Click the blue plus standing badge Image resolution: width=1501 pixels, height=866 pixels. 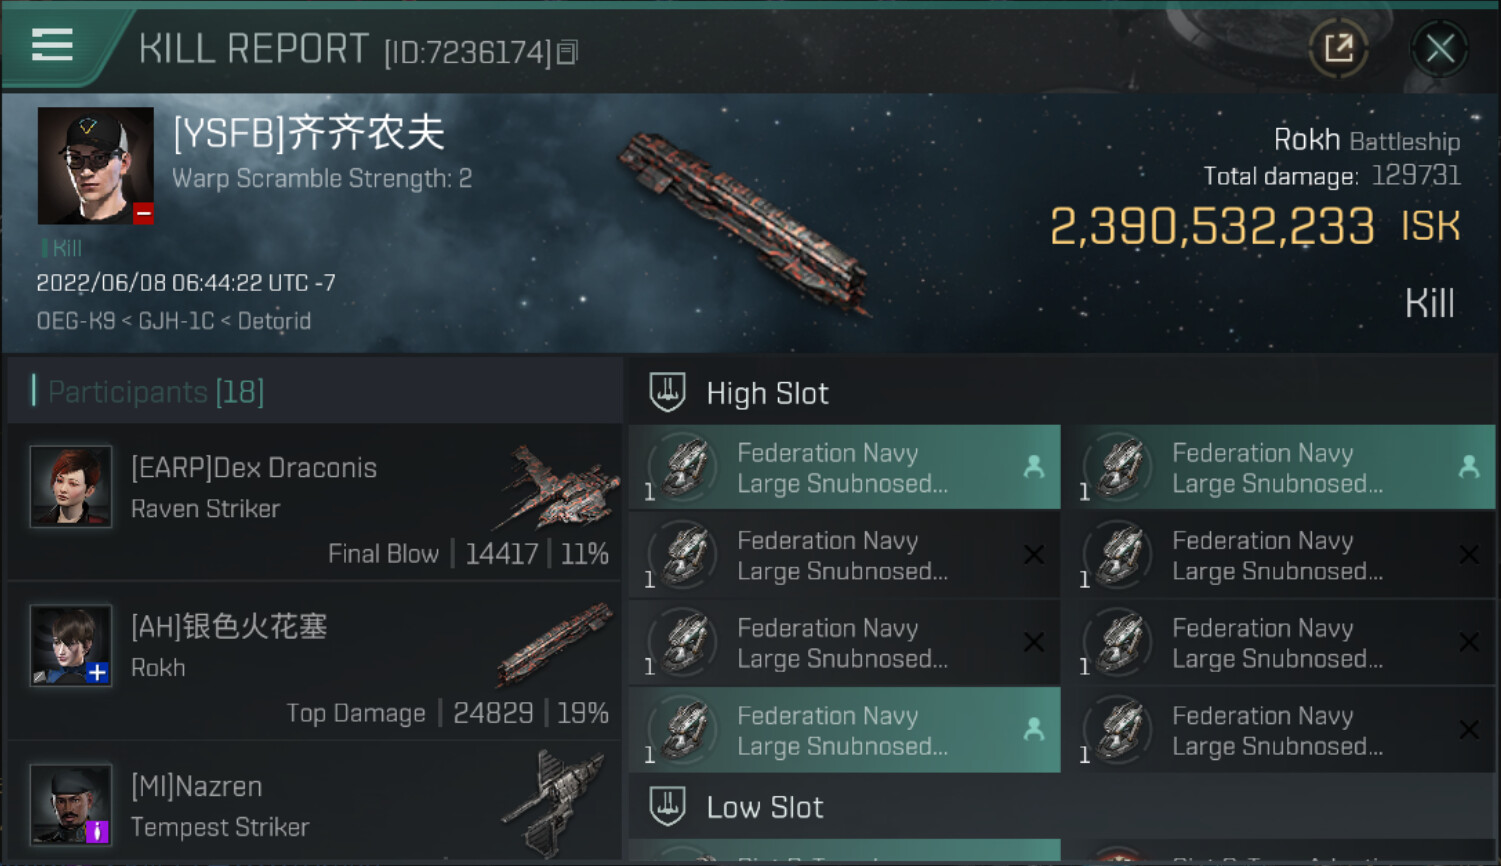97,672
